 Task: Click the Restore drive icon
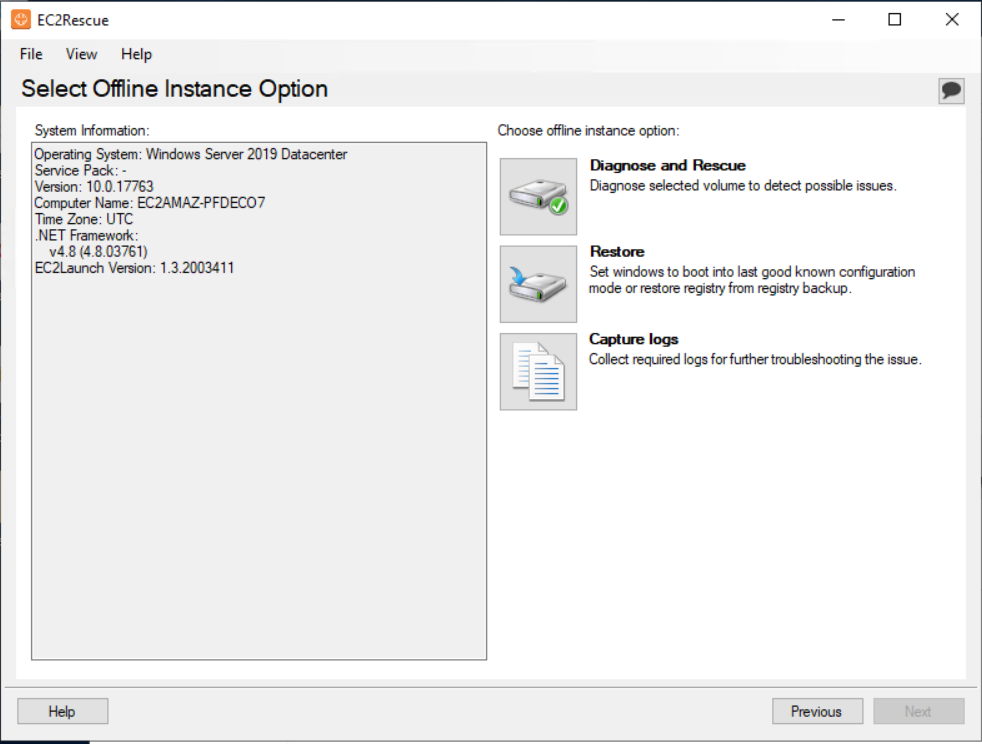pos(538,284)
